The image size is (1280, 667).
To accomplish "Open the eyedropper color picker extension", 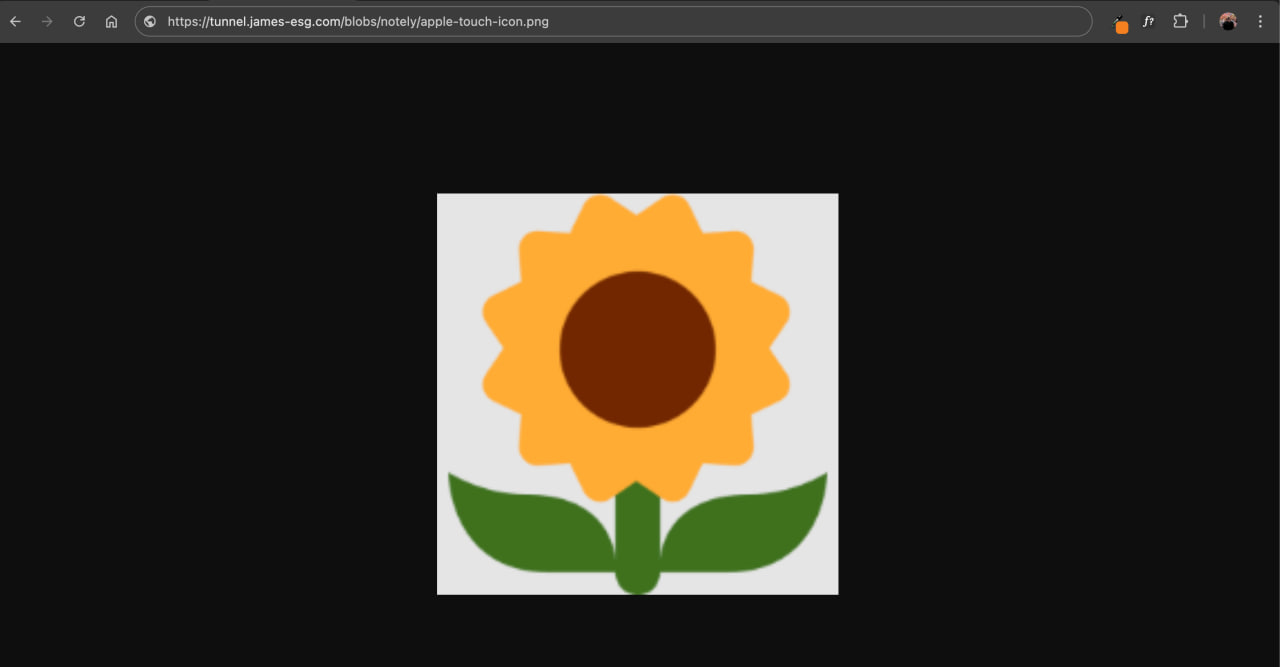I will coord(1119,19).
